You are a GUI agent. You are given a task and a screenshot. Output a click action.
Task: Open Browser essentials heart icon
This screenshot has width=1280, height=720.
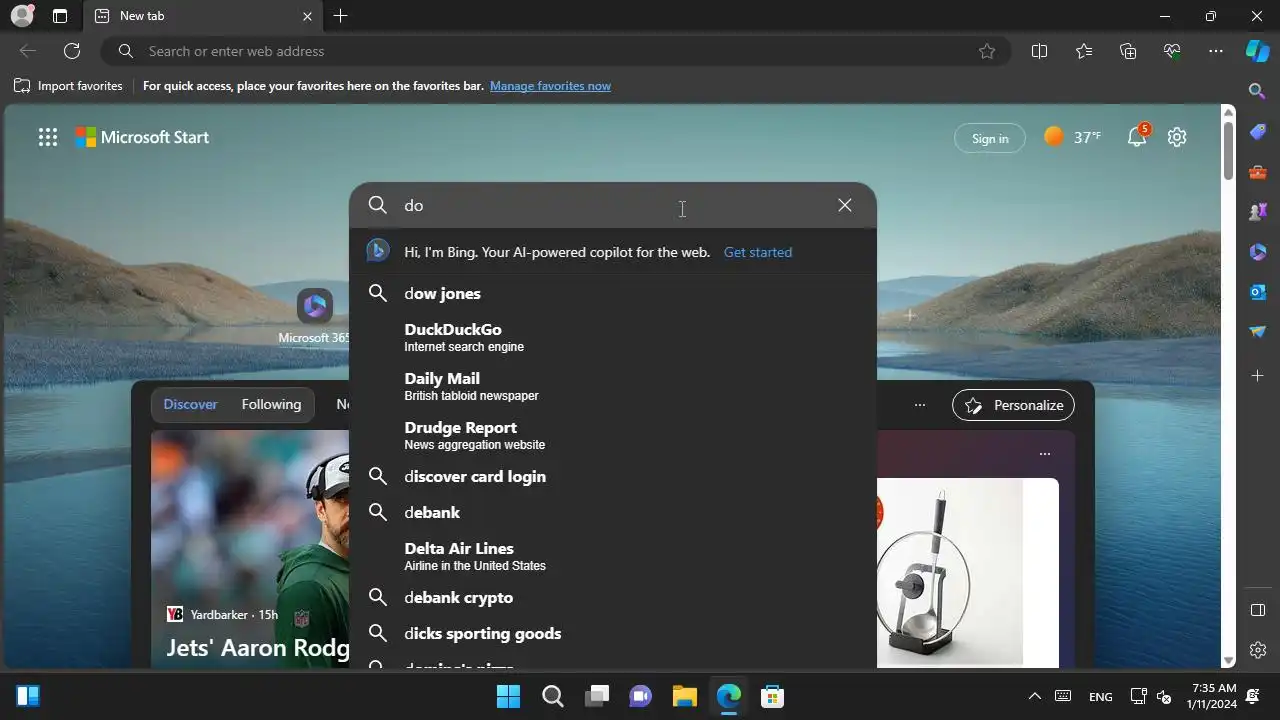click(x=1172, y=51)
